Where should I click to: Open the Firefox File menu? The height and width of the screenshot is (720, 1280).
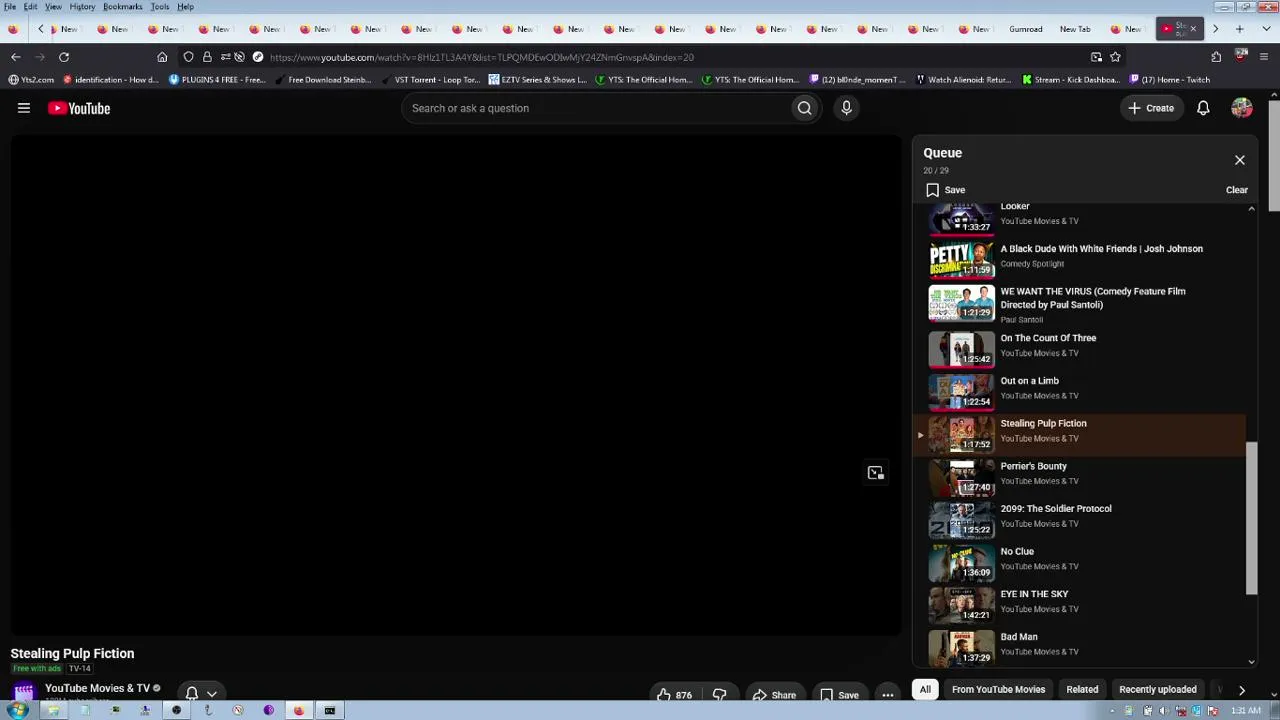(9, 7)
